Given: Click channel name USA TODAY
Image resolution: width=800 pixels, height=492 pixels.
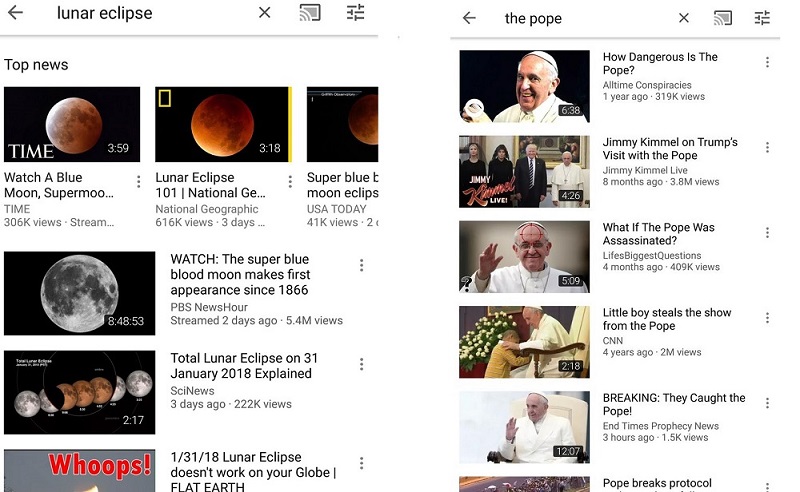Looking at the screenshot, I should click(x=337, y=209).
